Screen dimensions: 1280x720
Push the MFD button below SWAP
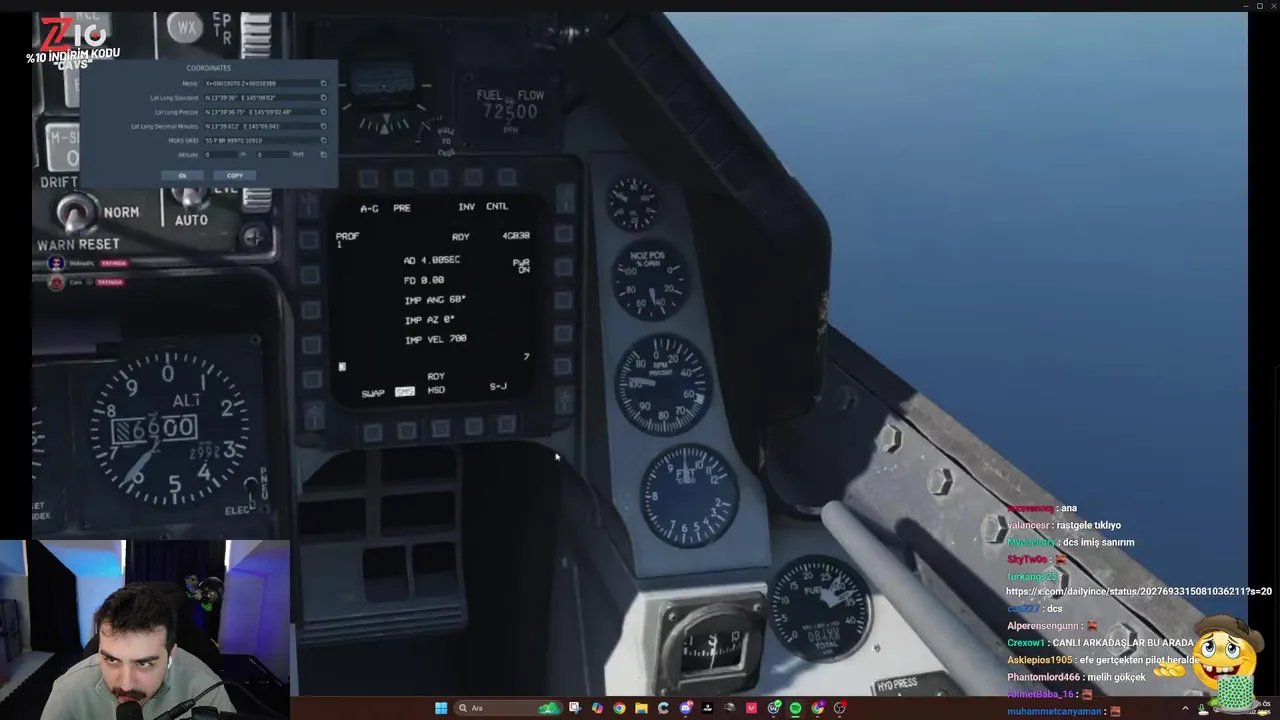[x=373, y=431]
